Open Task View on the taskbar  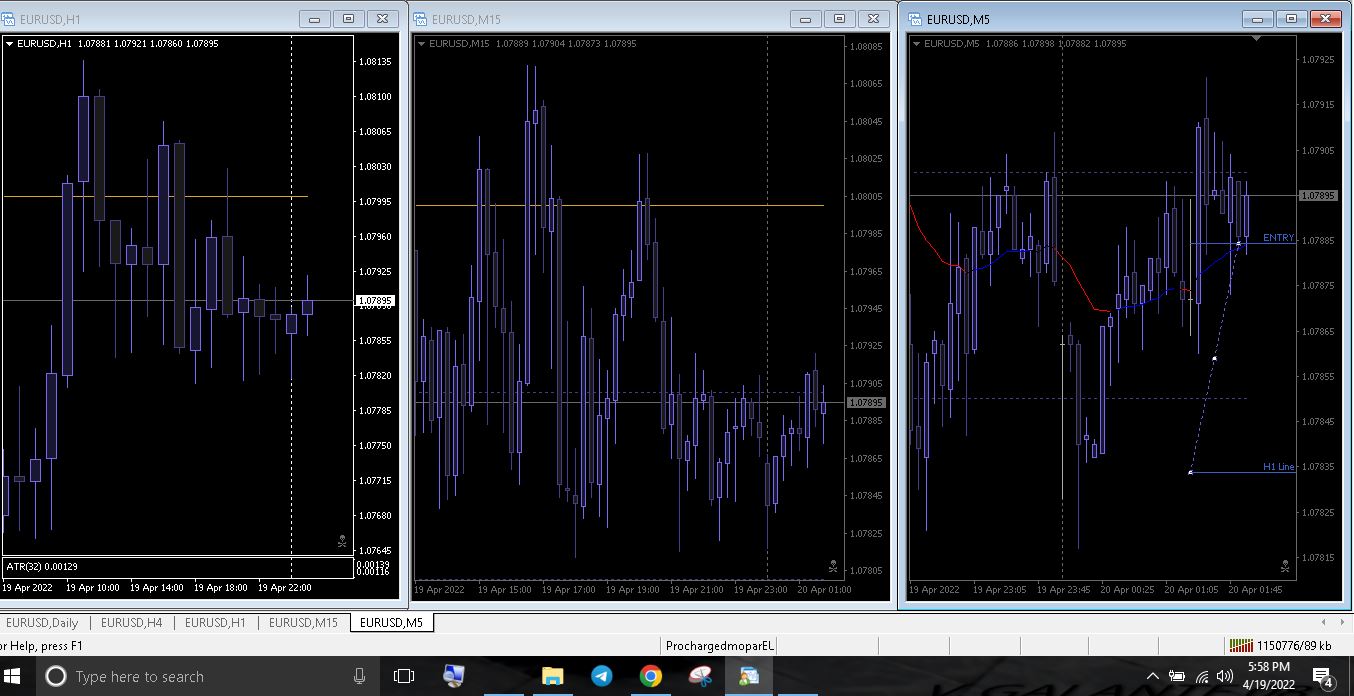pos(404,676)
